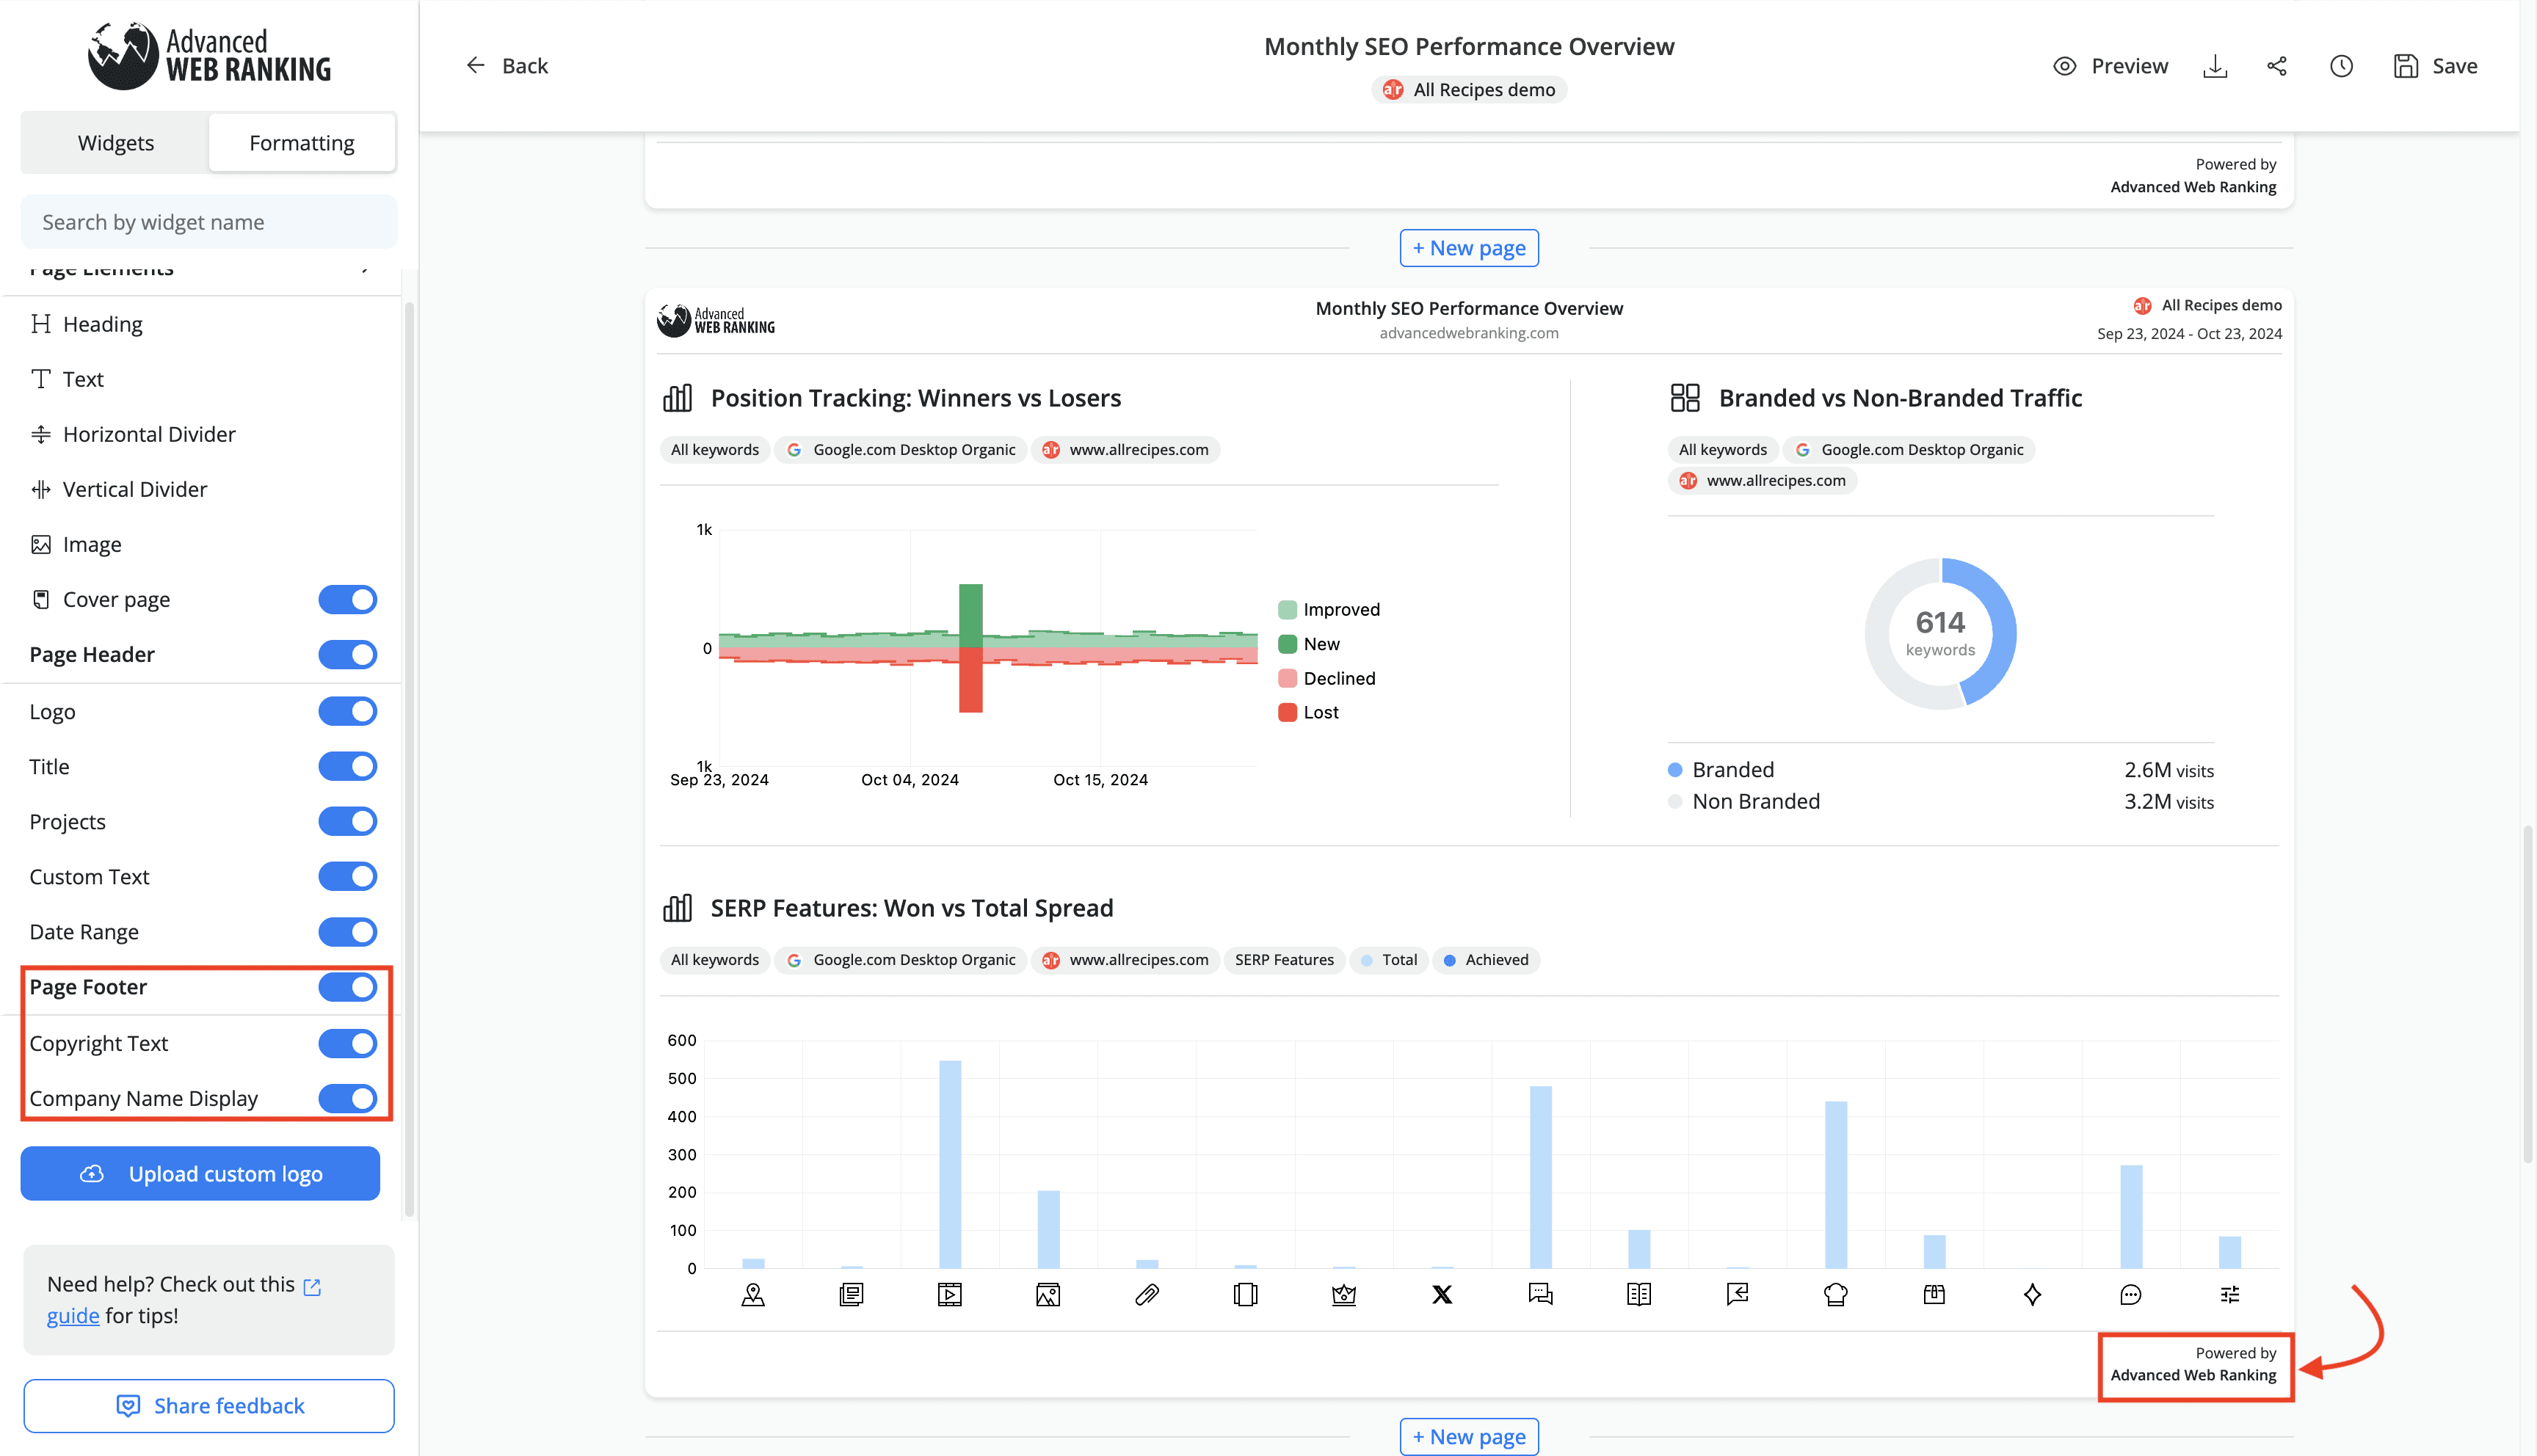Toggle off Company Name Display
Image resolution: width=2537 pixels, height=1456 pixels.
[x=347, y=1098]
